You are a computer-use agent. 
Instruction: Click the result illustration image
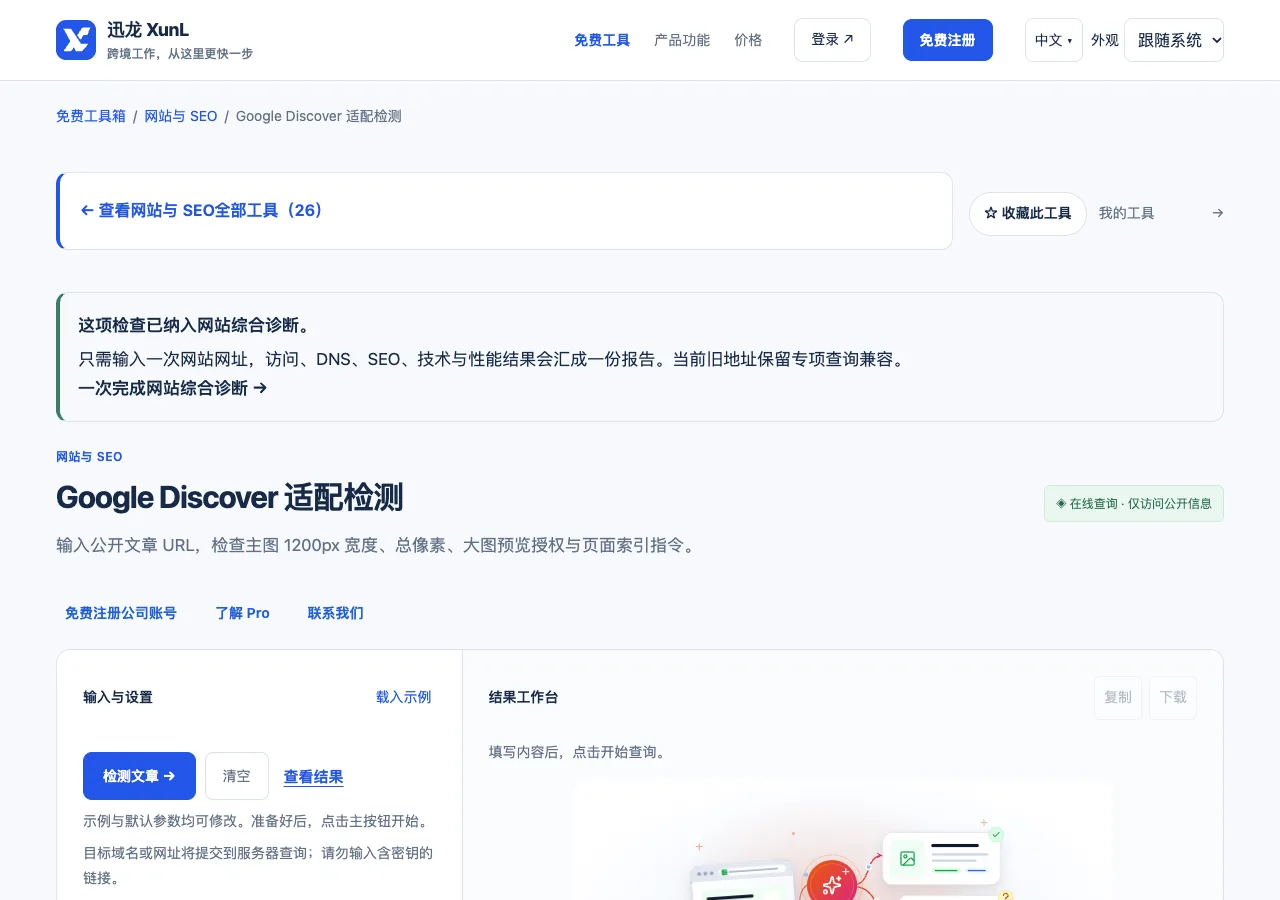(x=842, y=840)
